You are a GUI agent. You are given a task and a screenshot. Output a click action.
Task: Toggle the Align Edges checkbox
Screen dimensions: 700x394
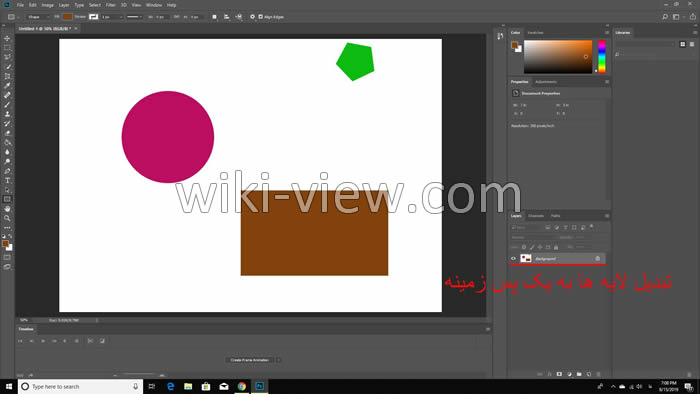tap(261, 17)
